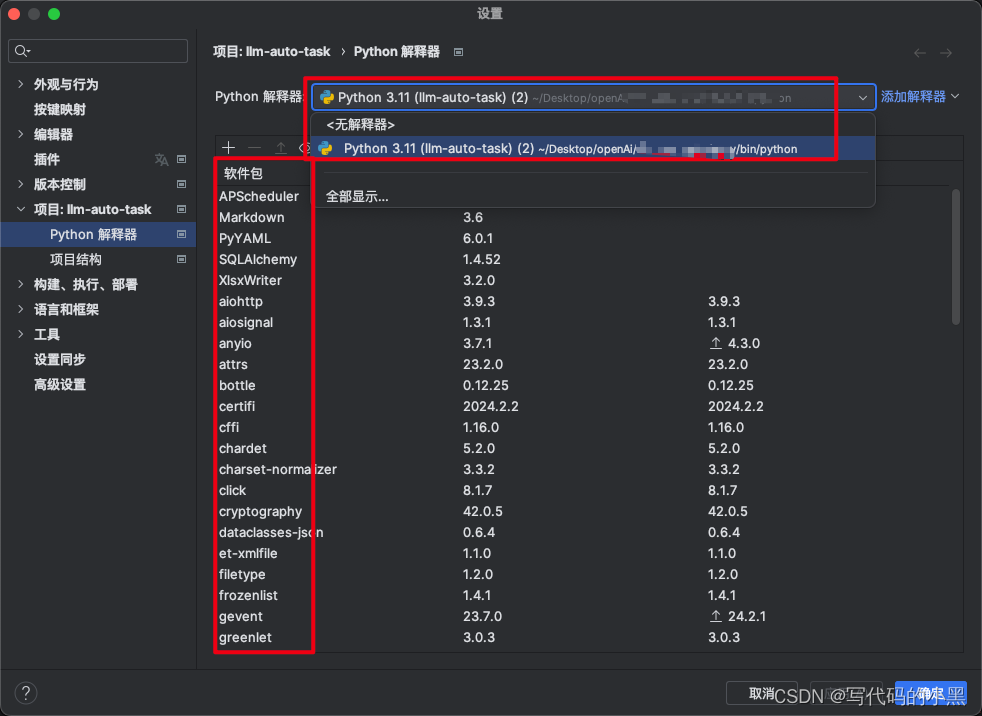The image size is (982, 716).
Task: Click the scope icon on 项目: llm-auto-task row
Action: (182, 209)
